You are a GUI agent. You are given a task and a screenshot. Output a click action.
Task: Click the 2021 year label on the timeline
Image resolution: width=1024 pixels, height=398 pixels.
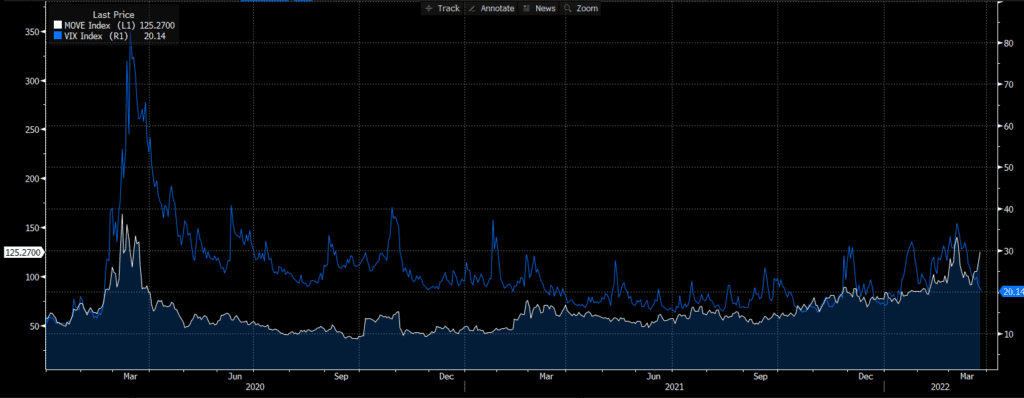673,387
